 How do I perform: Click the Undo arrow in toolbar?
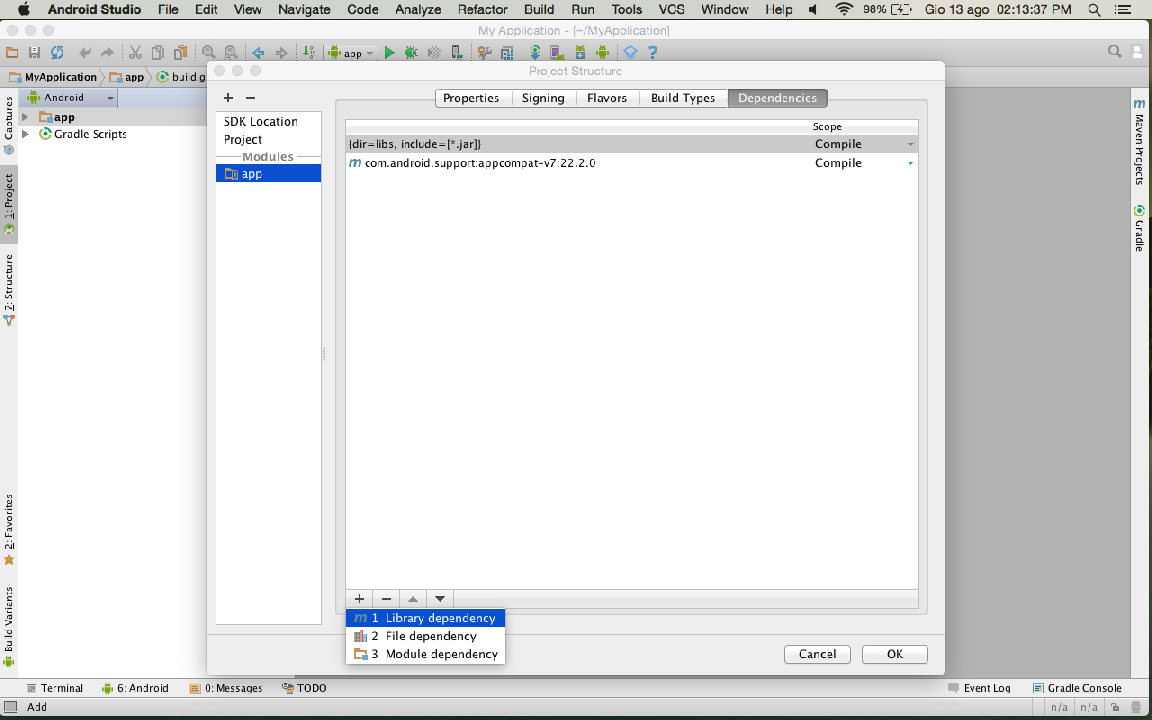click(84, 52)
